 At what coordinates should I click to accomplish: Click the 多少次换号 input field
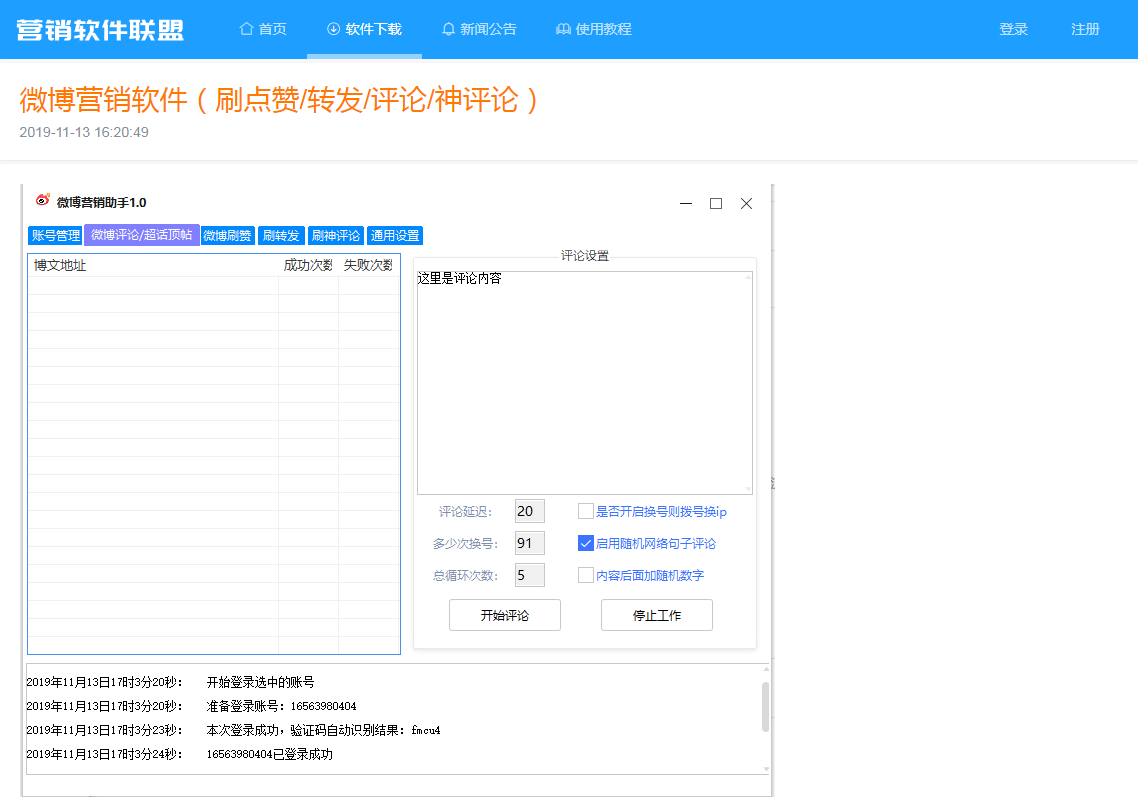529,543
